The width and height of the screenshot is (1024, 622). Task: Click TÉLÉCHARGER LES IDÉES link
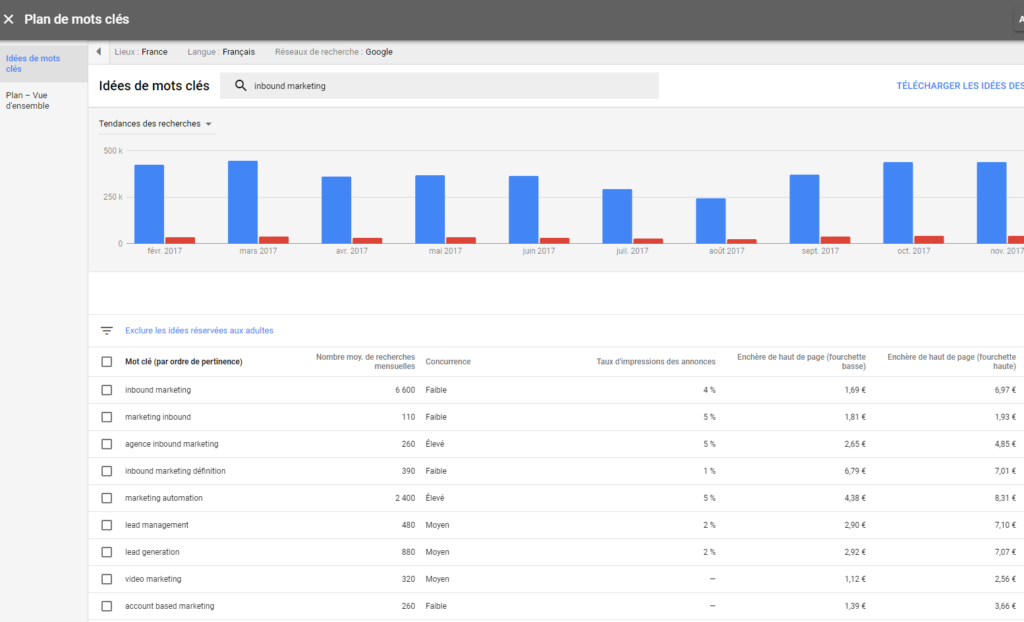click(x=958, y=86)
